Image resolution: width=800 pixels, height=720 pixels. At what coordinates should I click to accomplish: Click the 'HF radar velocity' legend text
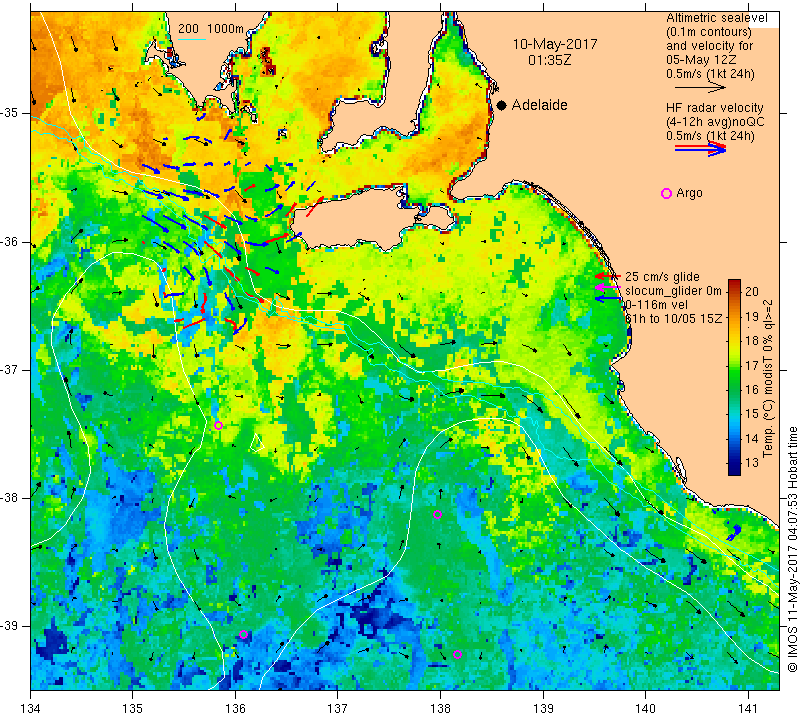coord(715,108)
